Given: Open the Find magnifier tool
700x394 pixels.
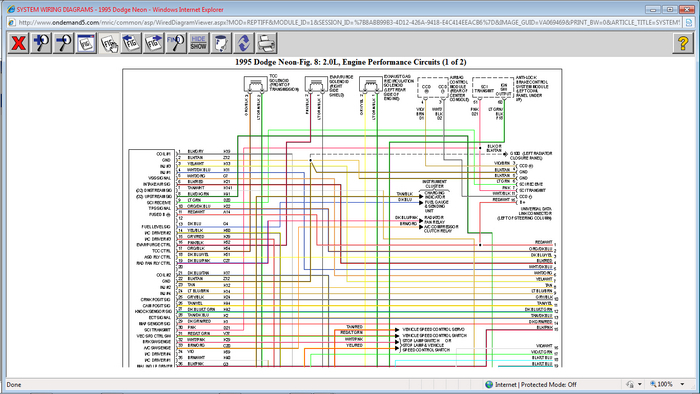Looking at the screenshot, I should pyautogui.click(x=176, y=43).
